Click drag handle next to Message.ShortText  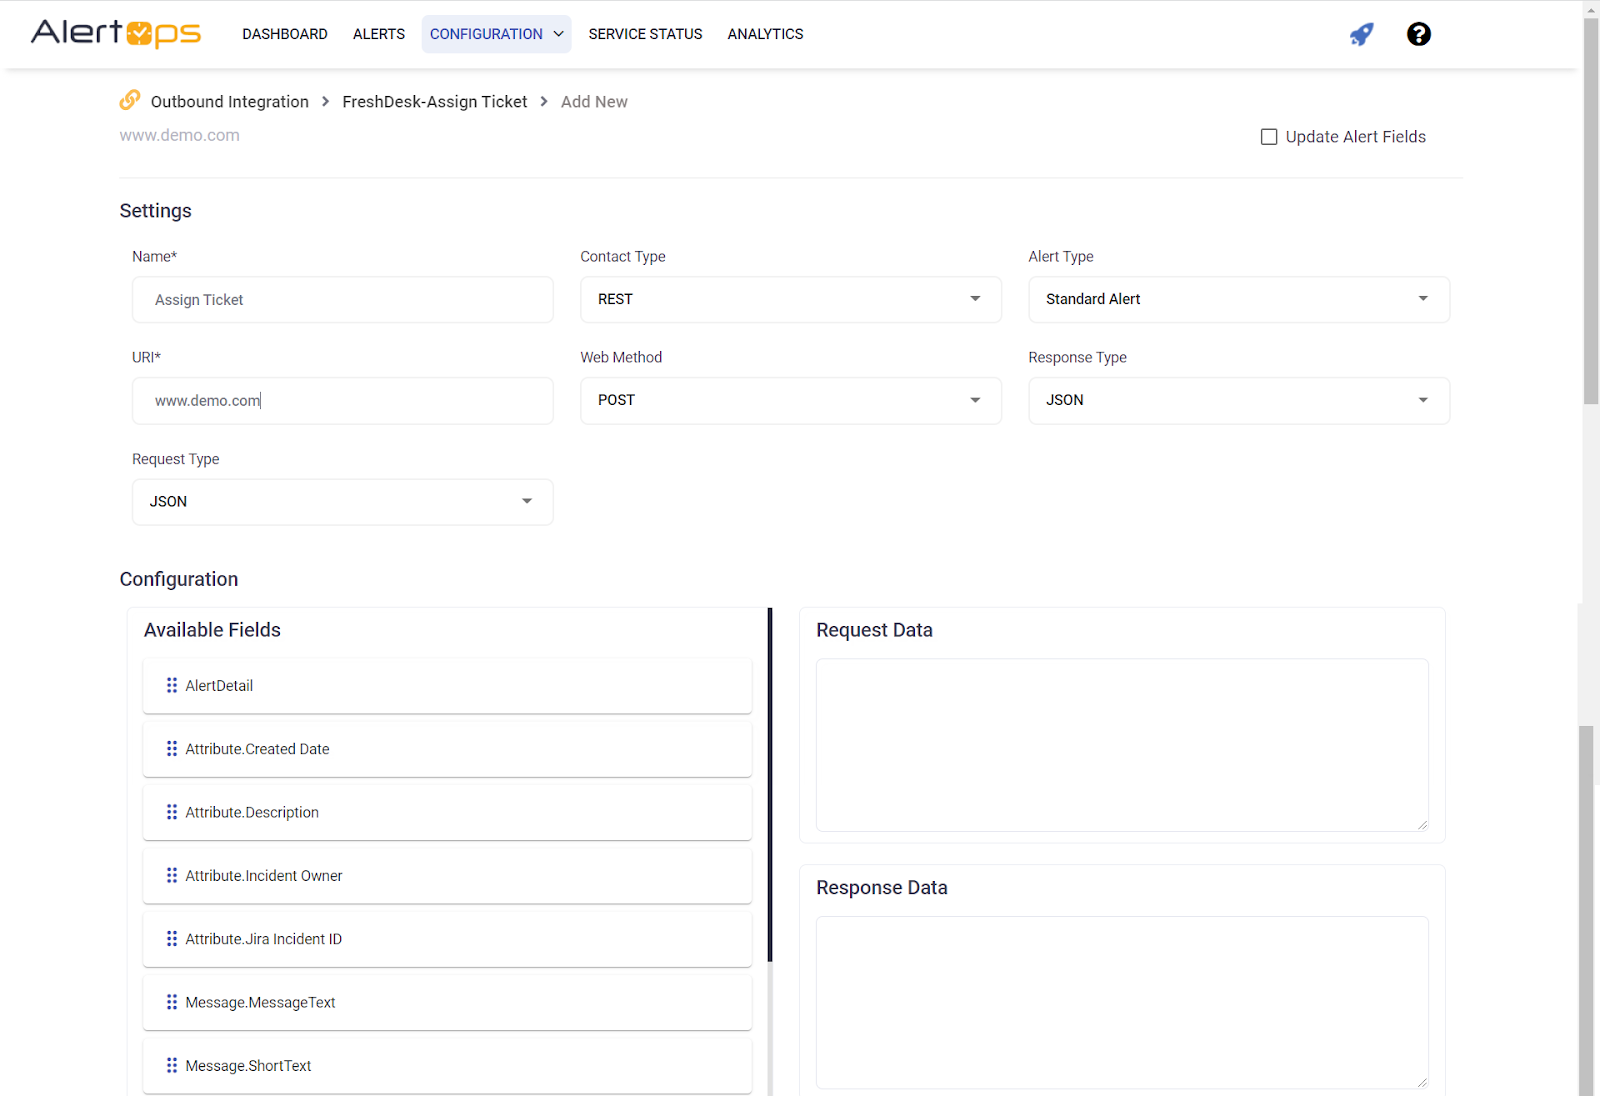(172, 1066)
